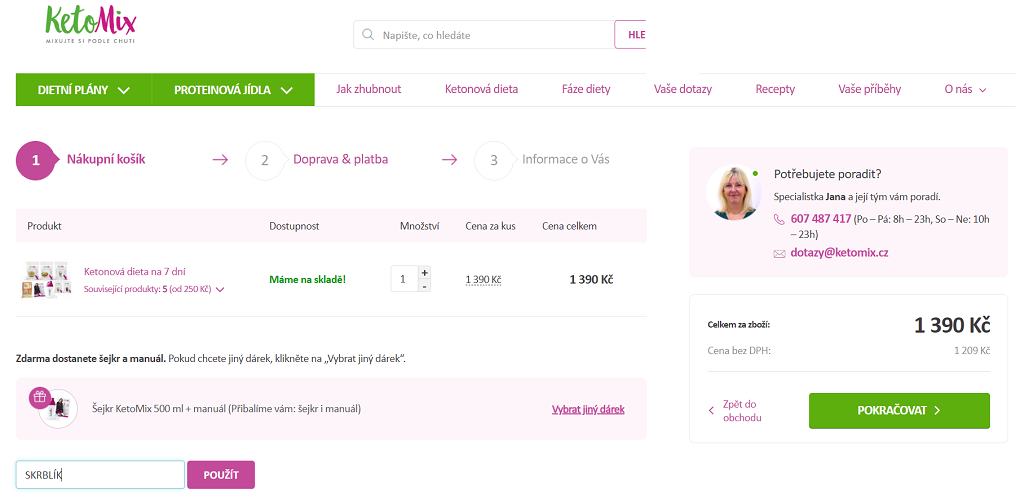Click the step 2 circle, Doprava & platba
Viewport: 1020px width, 499px height.
(x=265, y=161)
